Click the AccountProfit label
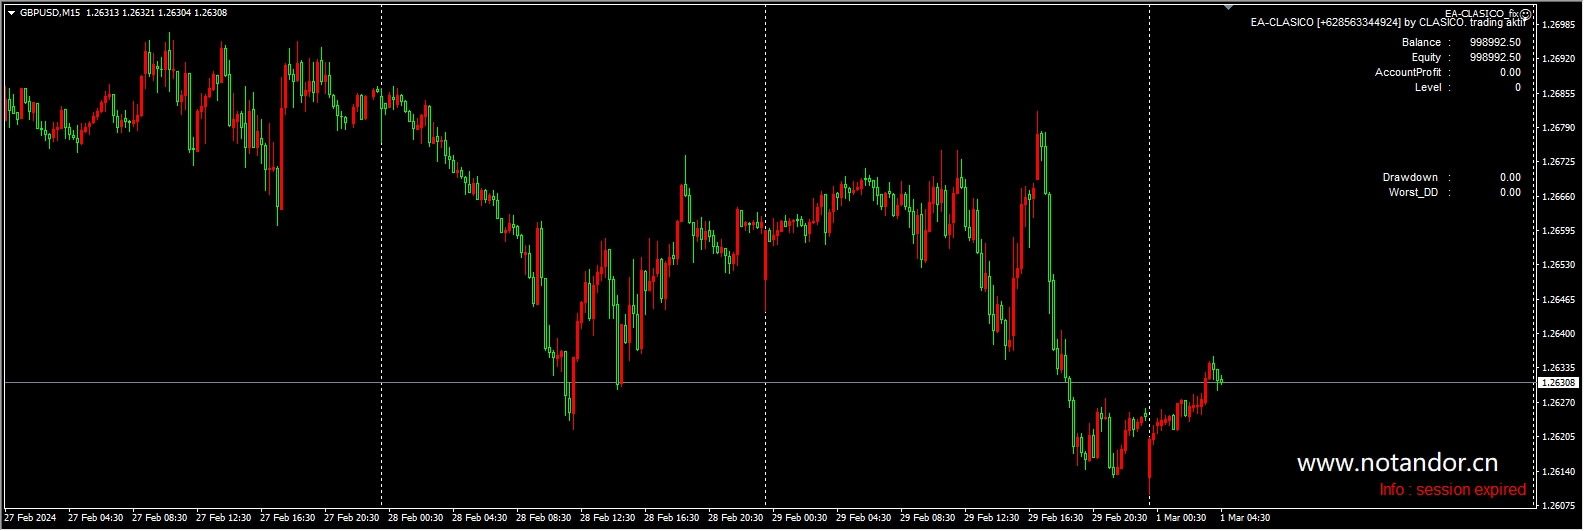 pyautogui.click(x=1408, y=73)
